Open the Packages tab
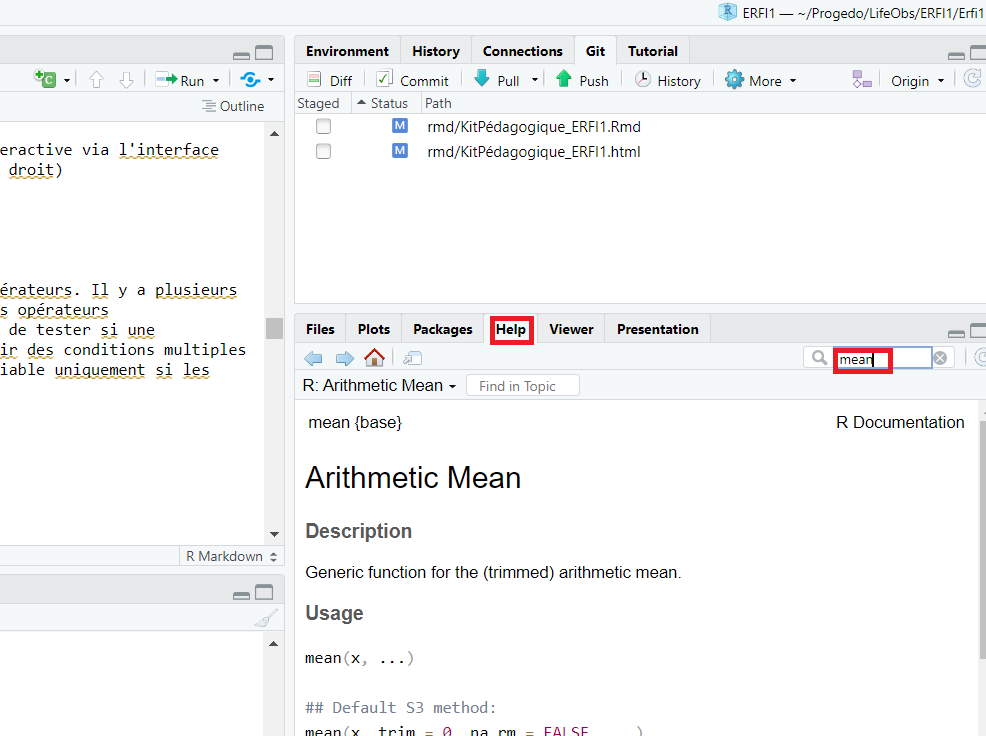Screen dimensions: 986x736 click(442, 329)
